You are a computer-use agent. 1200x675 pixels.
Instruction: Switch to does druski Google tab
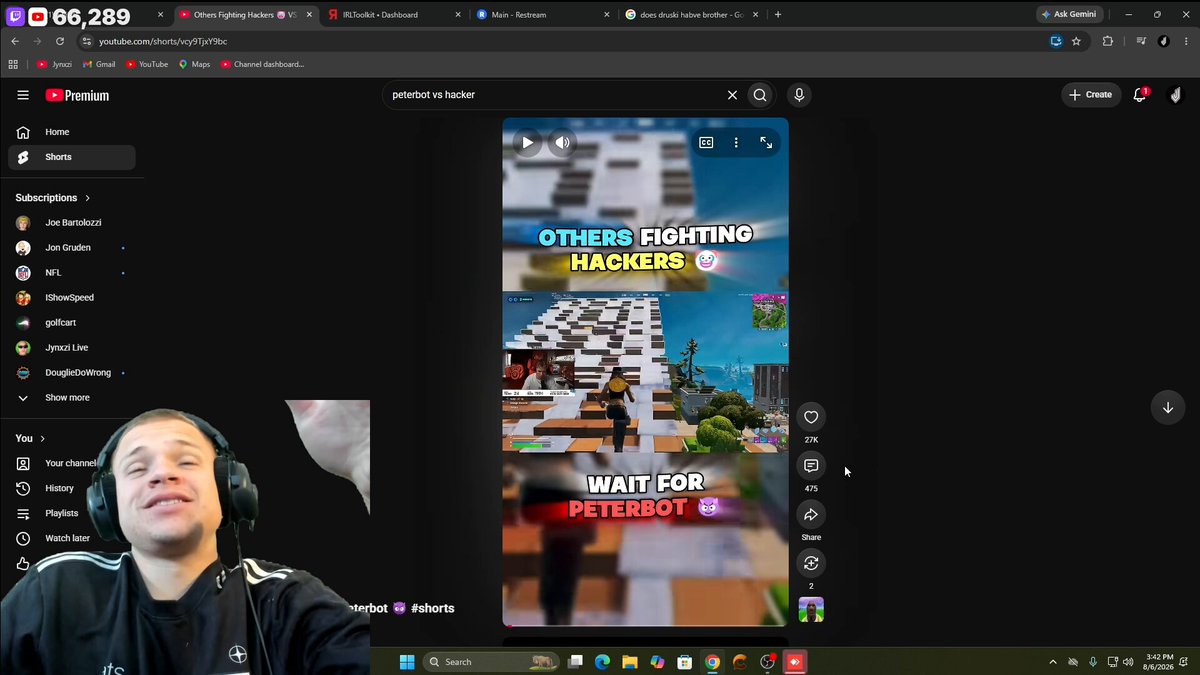689,15
